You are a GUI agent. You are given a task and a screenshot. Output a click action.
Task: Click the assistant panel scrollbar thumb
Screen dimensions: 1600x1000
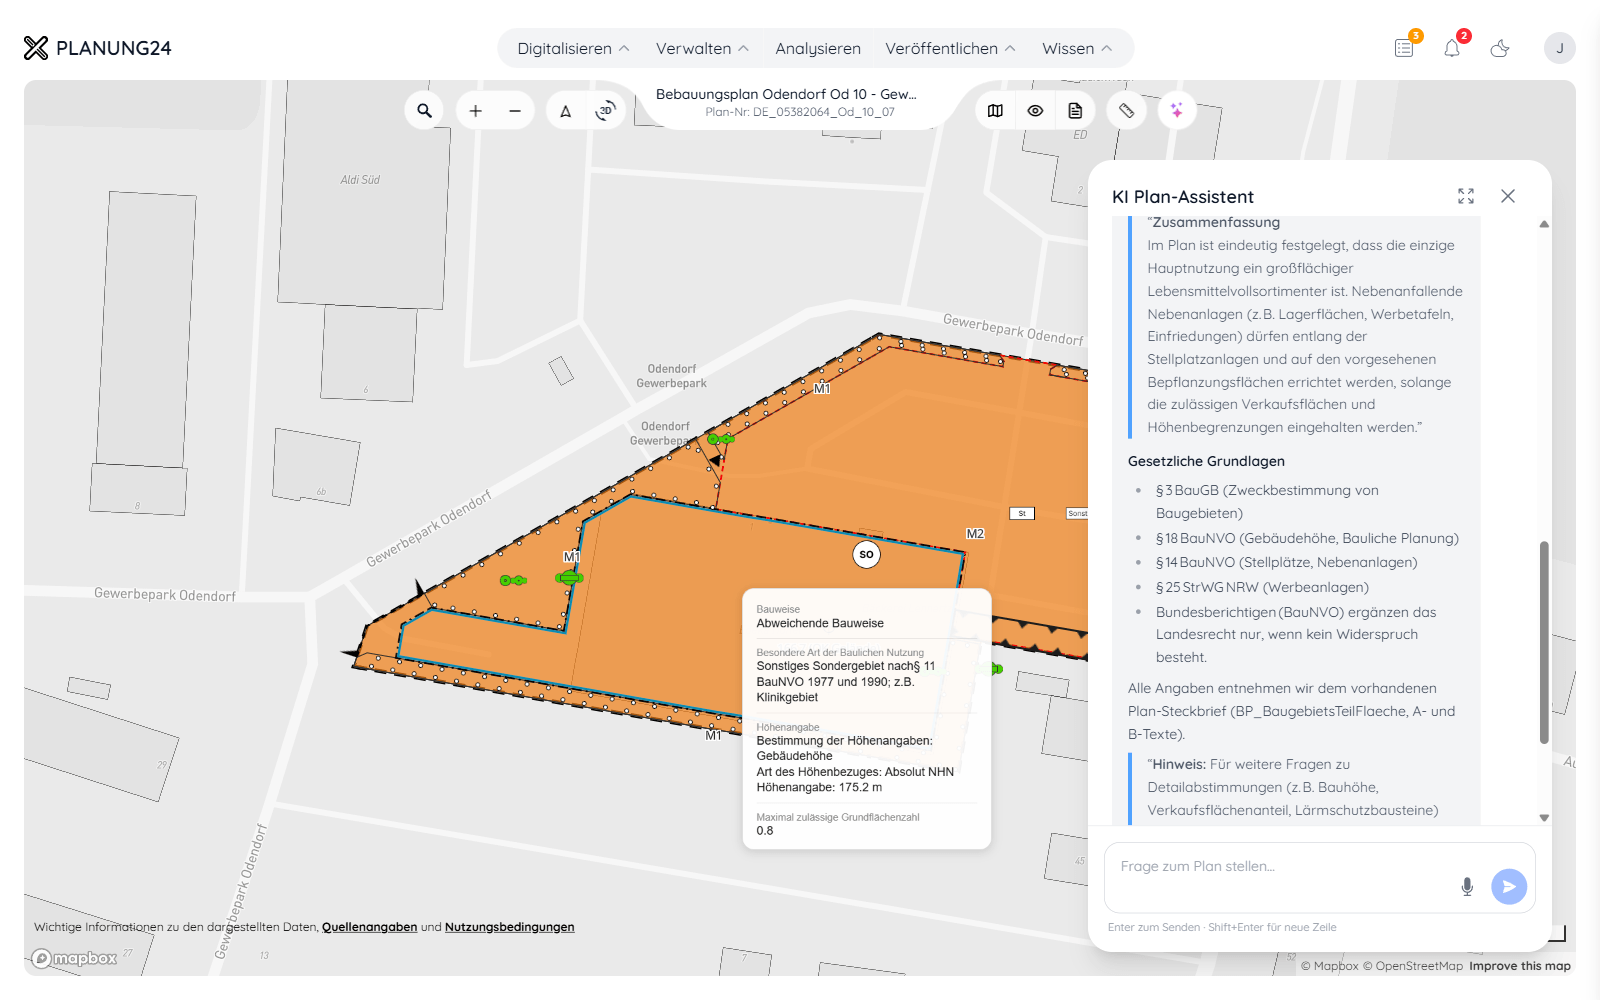[1544, 642]
